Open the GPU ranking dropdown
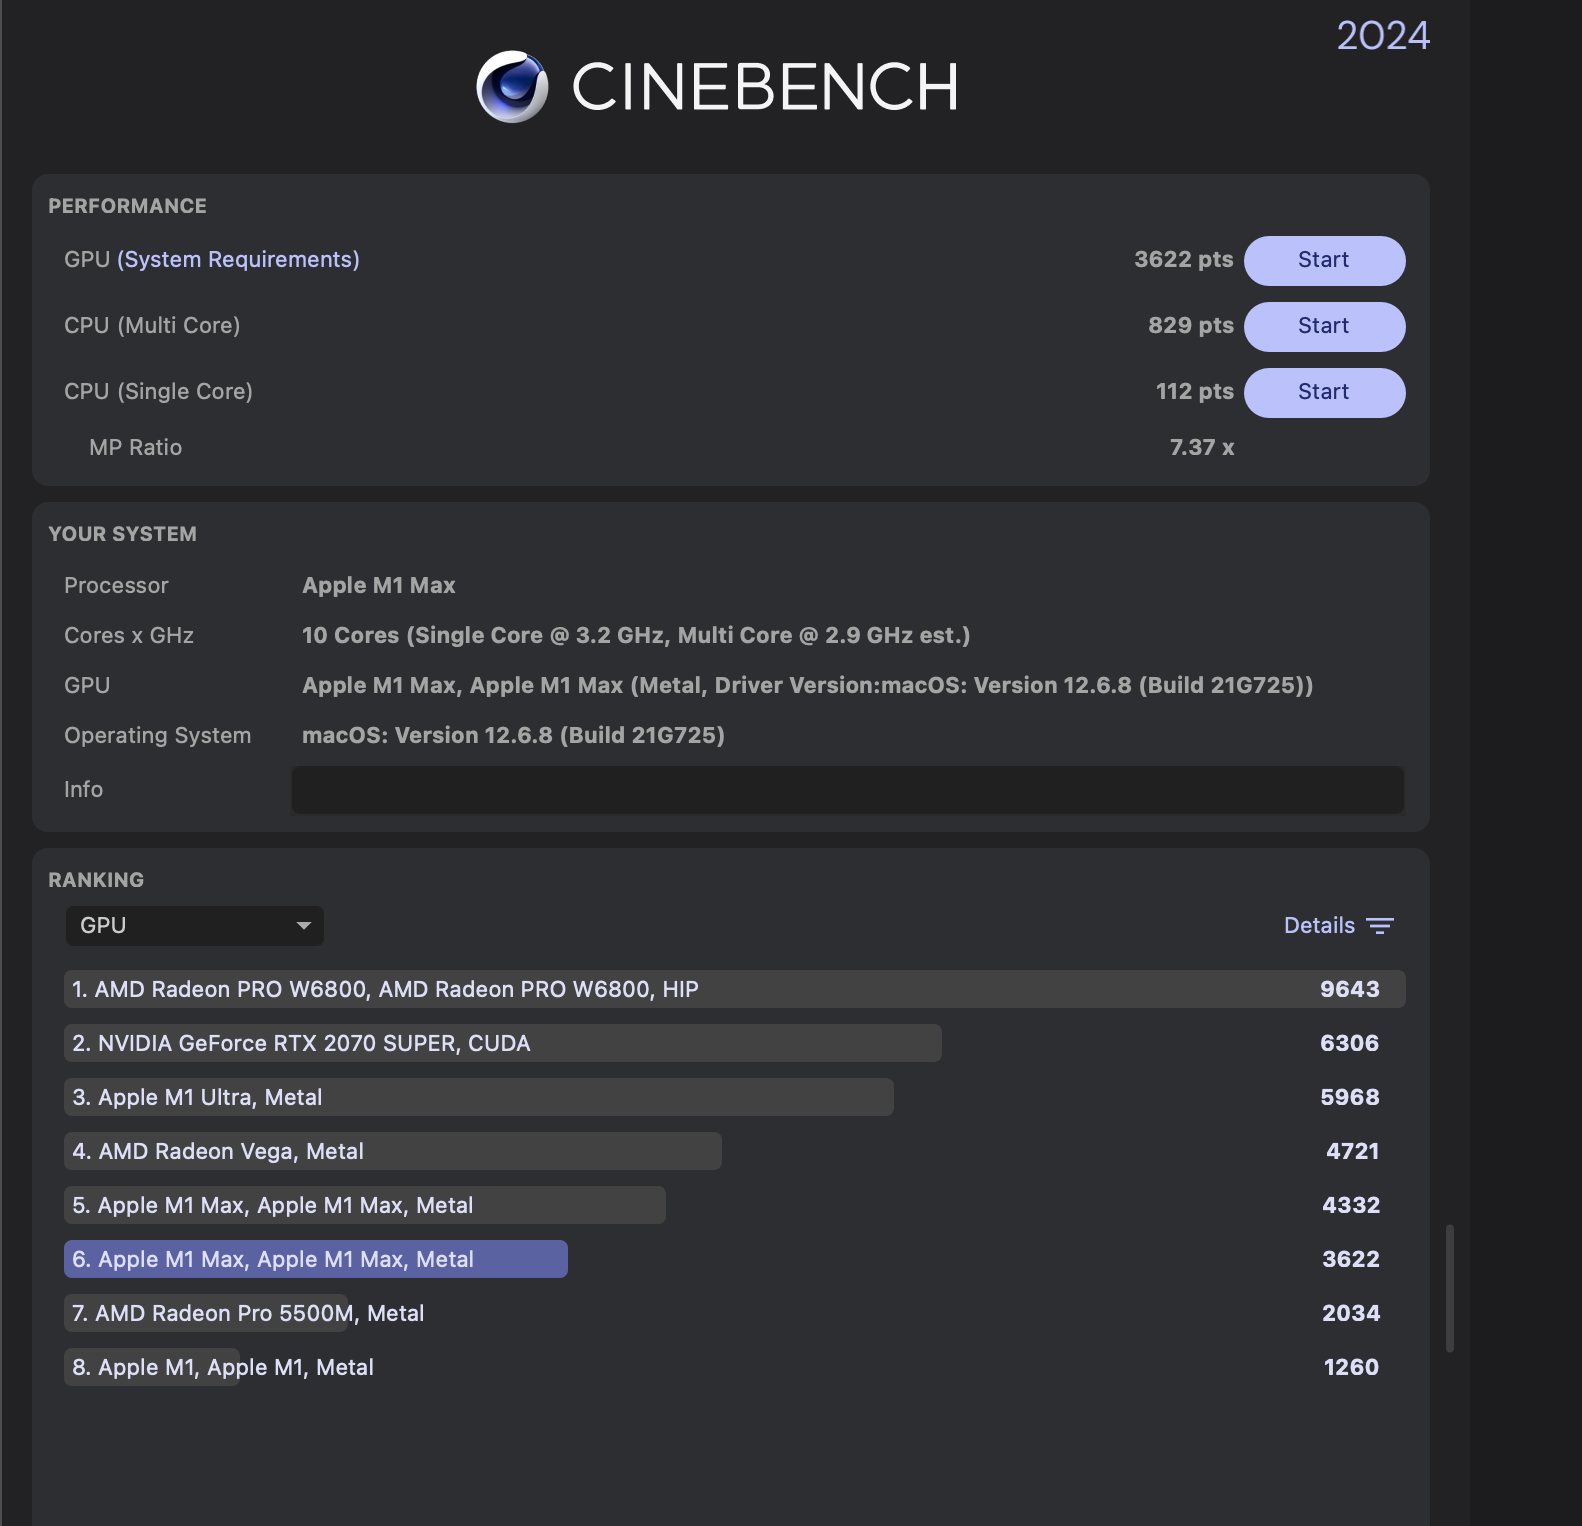The width and height of the screenshot is (1582, 1526). pyautogui.click(x=195, y=926)
